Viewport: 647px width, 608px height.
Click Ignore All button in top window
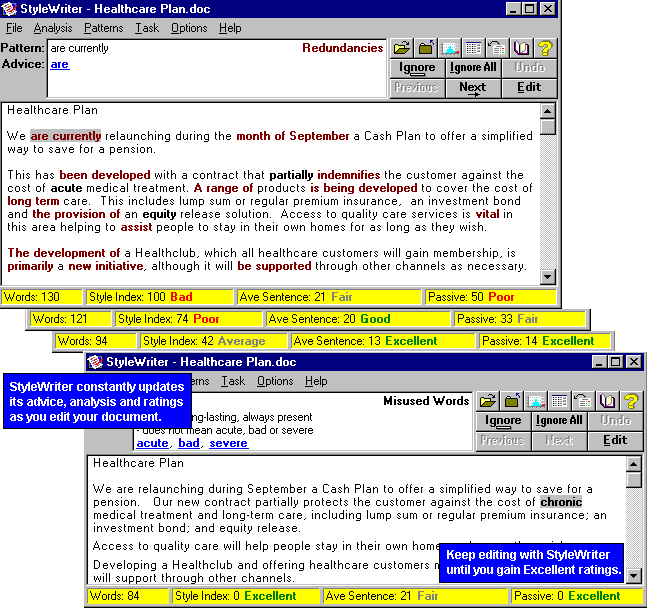point(473,68)
